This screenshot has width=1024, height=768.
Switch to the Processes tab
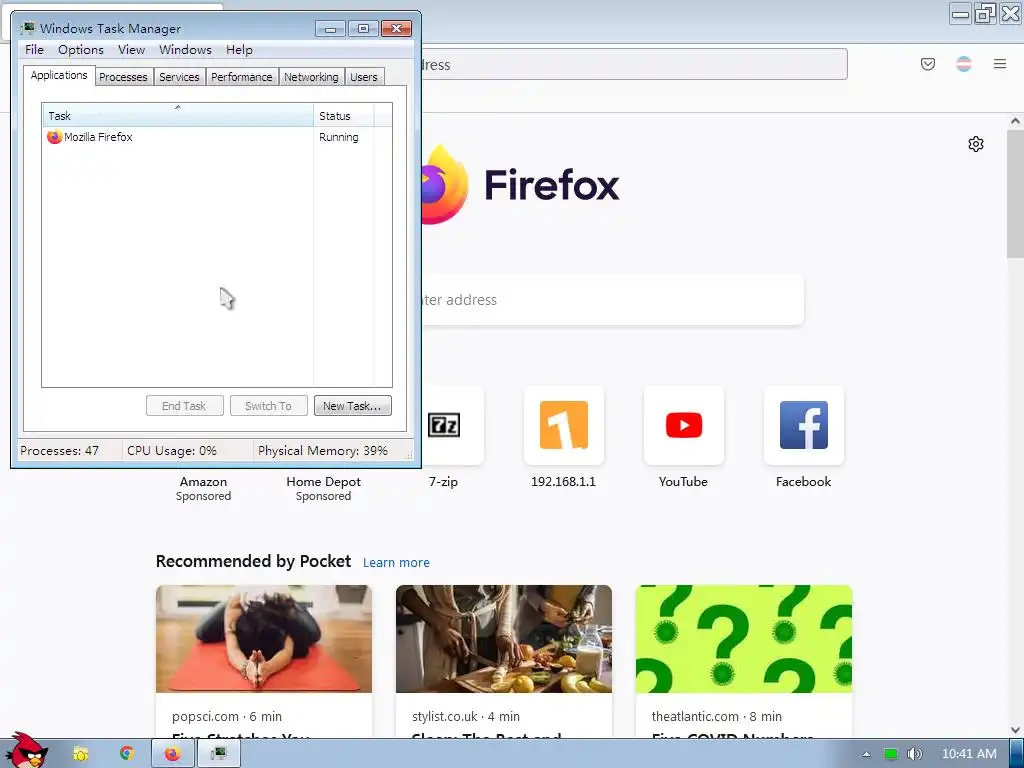click(x=123, y=77)
